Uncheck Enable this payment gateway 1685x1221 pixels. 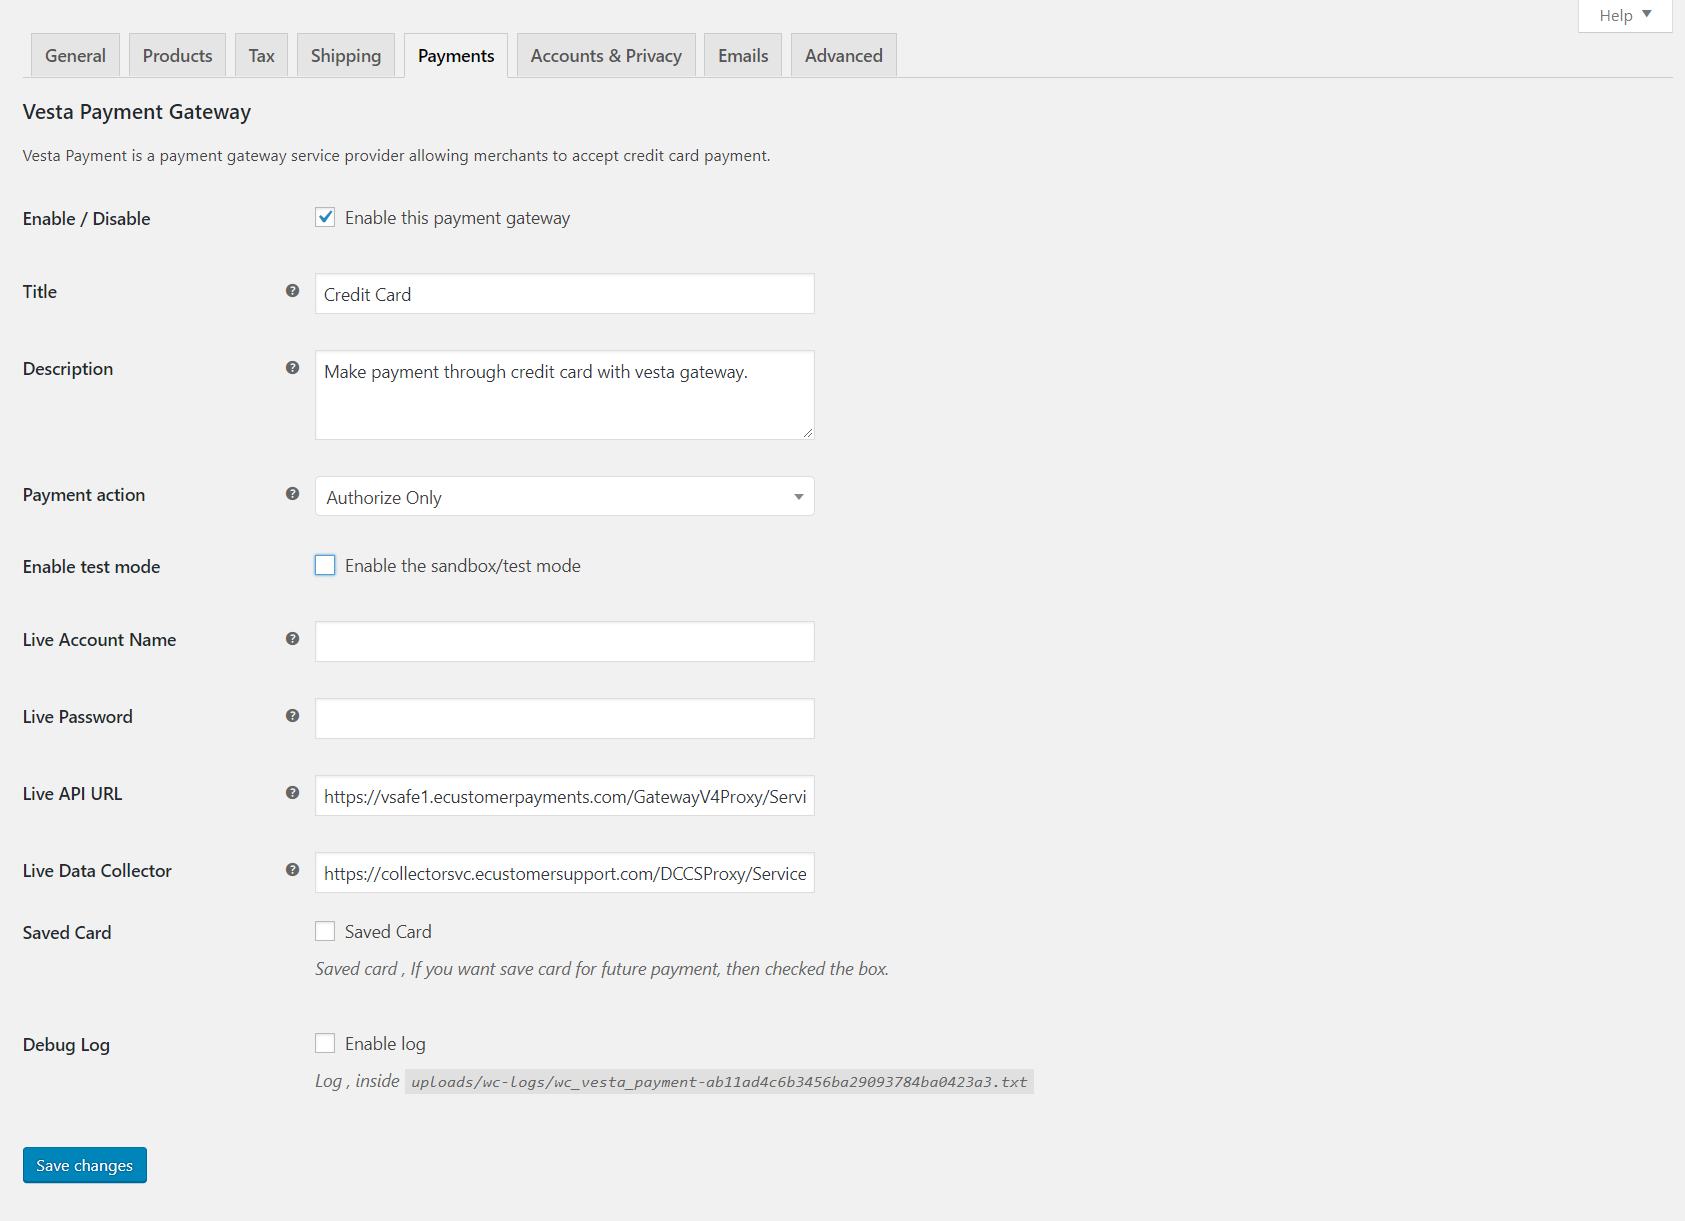point(325,217)
